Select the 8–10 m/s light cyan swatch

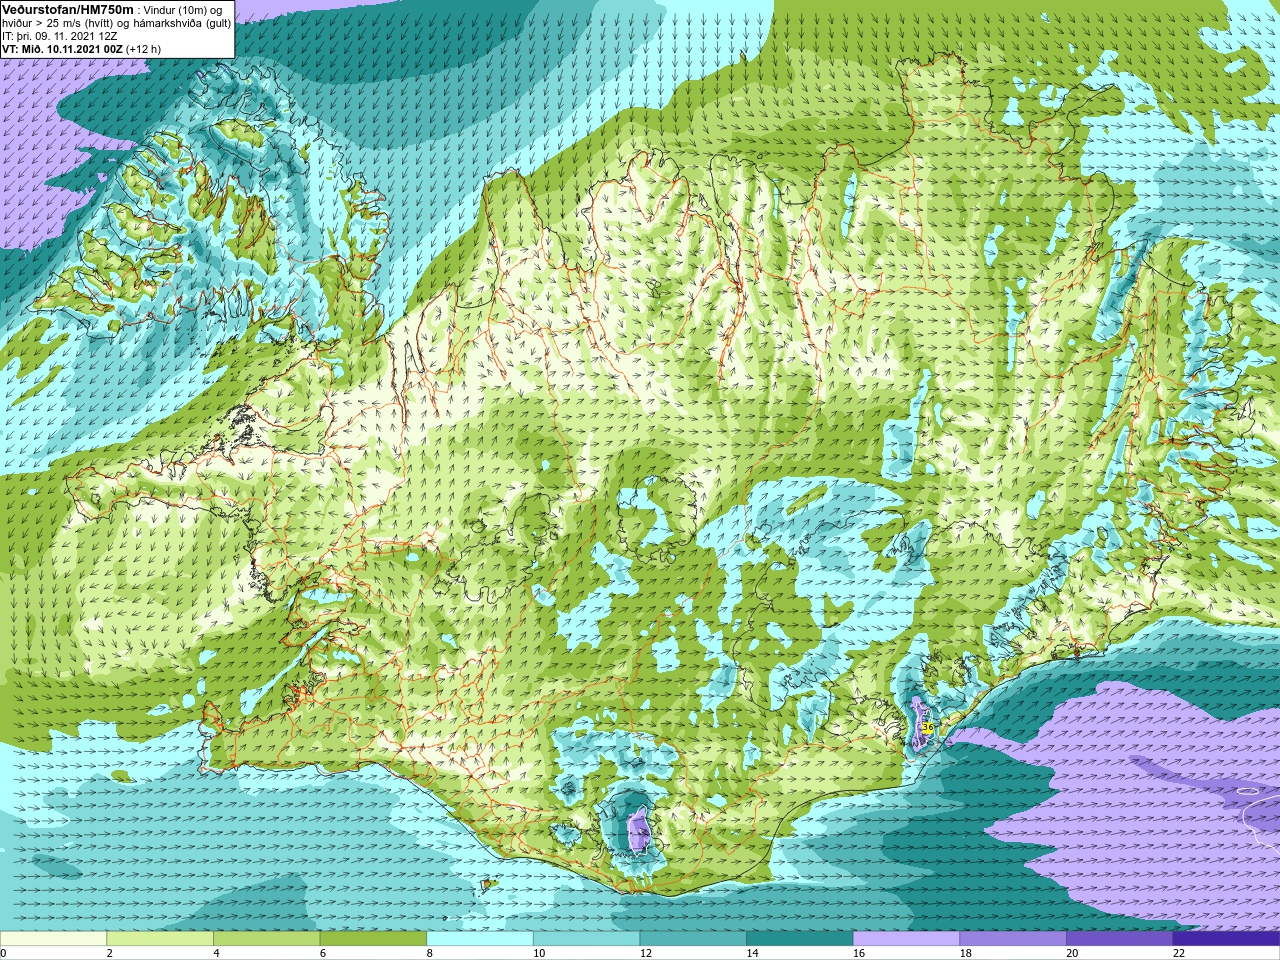point(480,938)
